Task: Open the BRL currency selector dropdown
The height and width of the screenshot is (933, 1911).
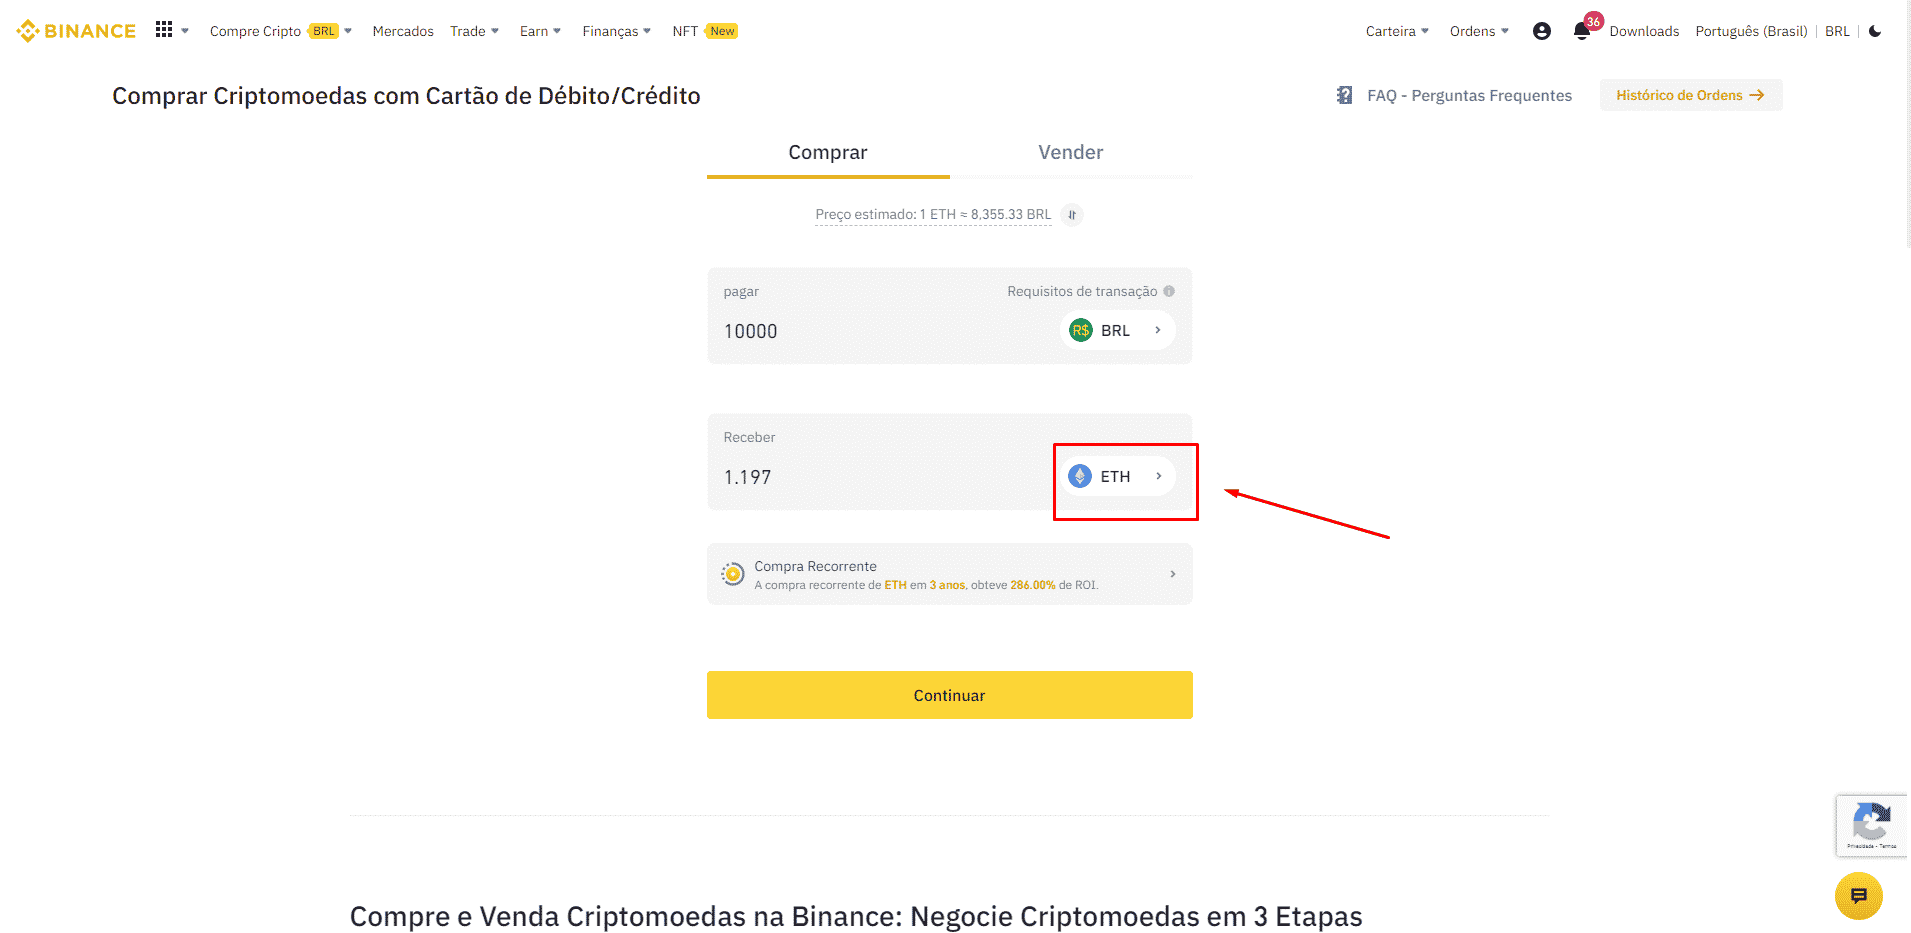Action: (1116, 331)
